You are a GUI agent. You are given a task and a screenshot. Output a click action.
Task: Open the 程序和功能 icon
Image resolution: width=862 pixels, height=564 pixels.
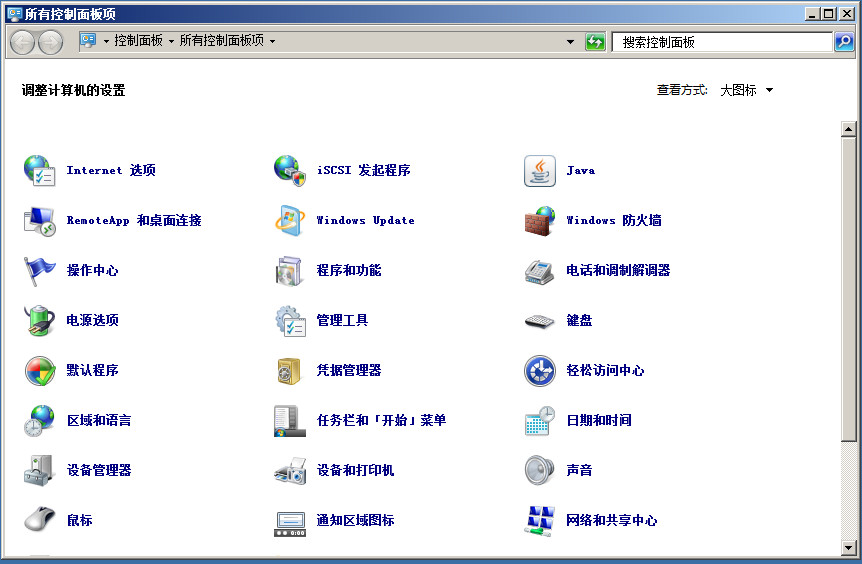click(x=290, y=270)
